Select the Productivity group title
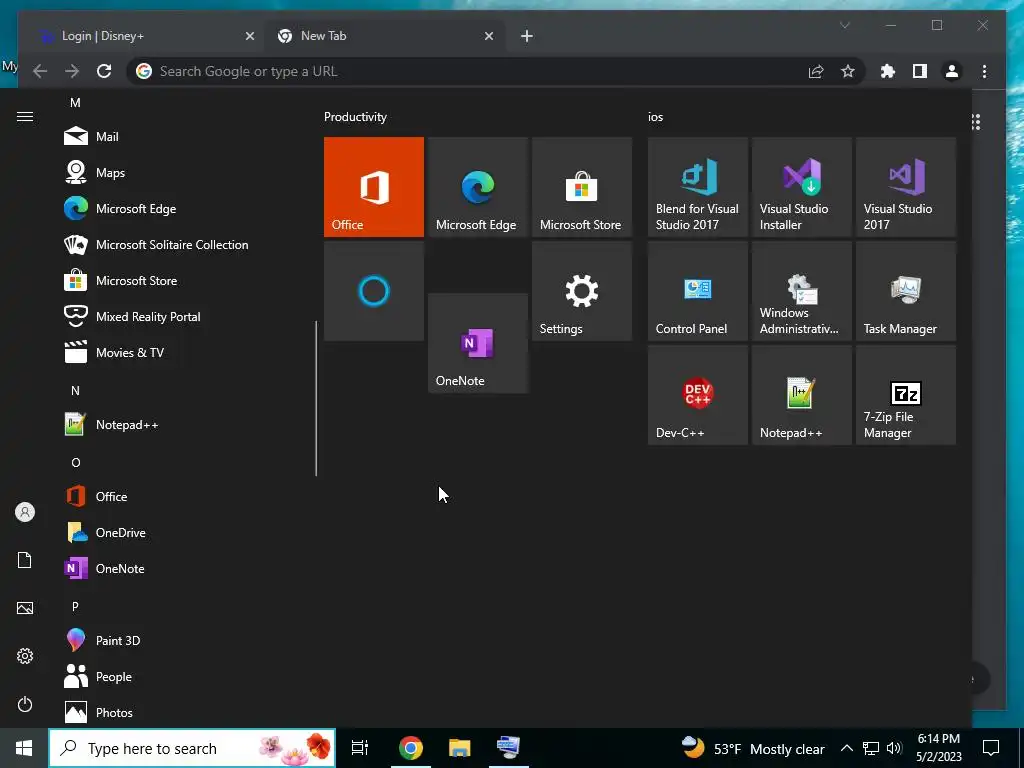1024x768 pixels. [x=355, y=117]
